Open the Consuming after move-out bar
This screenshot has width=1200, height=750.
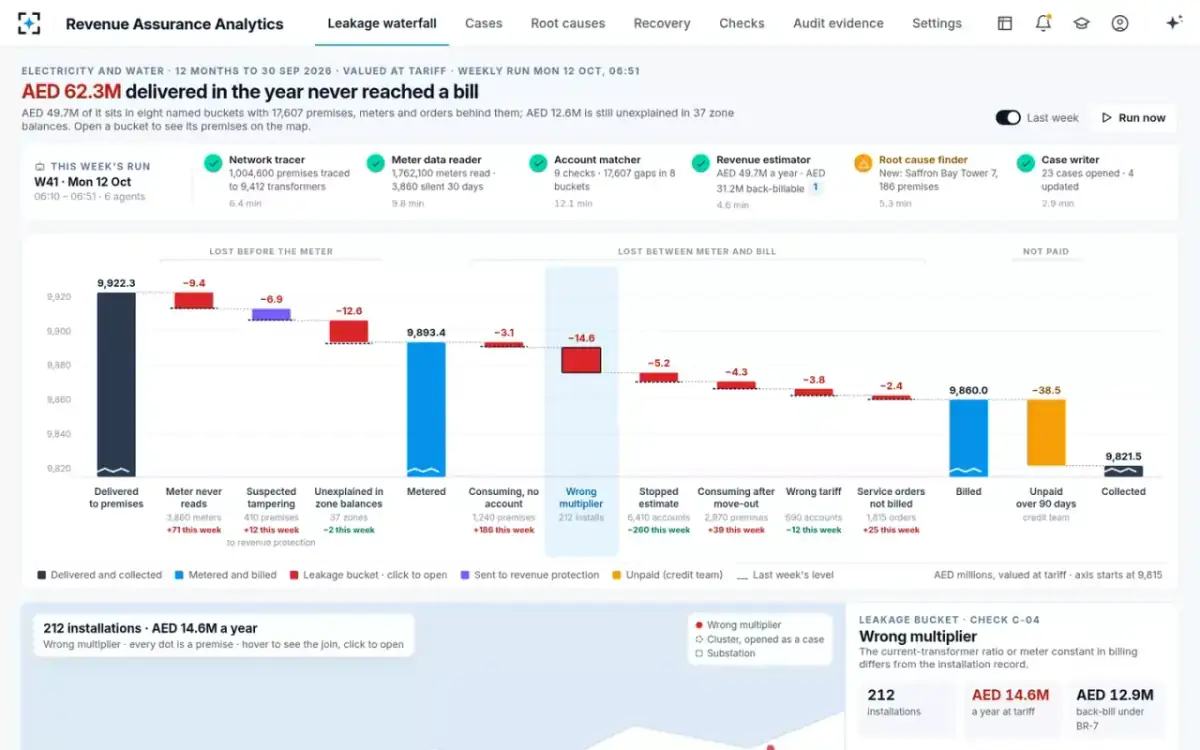click(736, 385)
